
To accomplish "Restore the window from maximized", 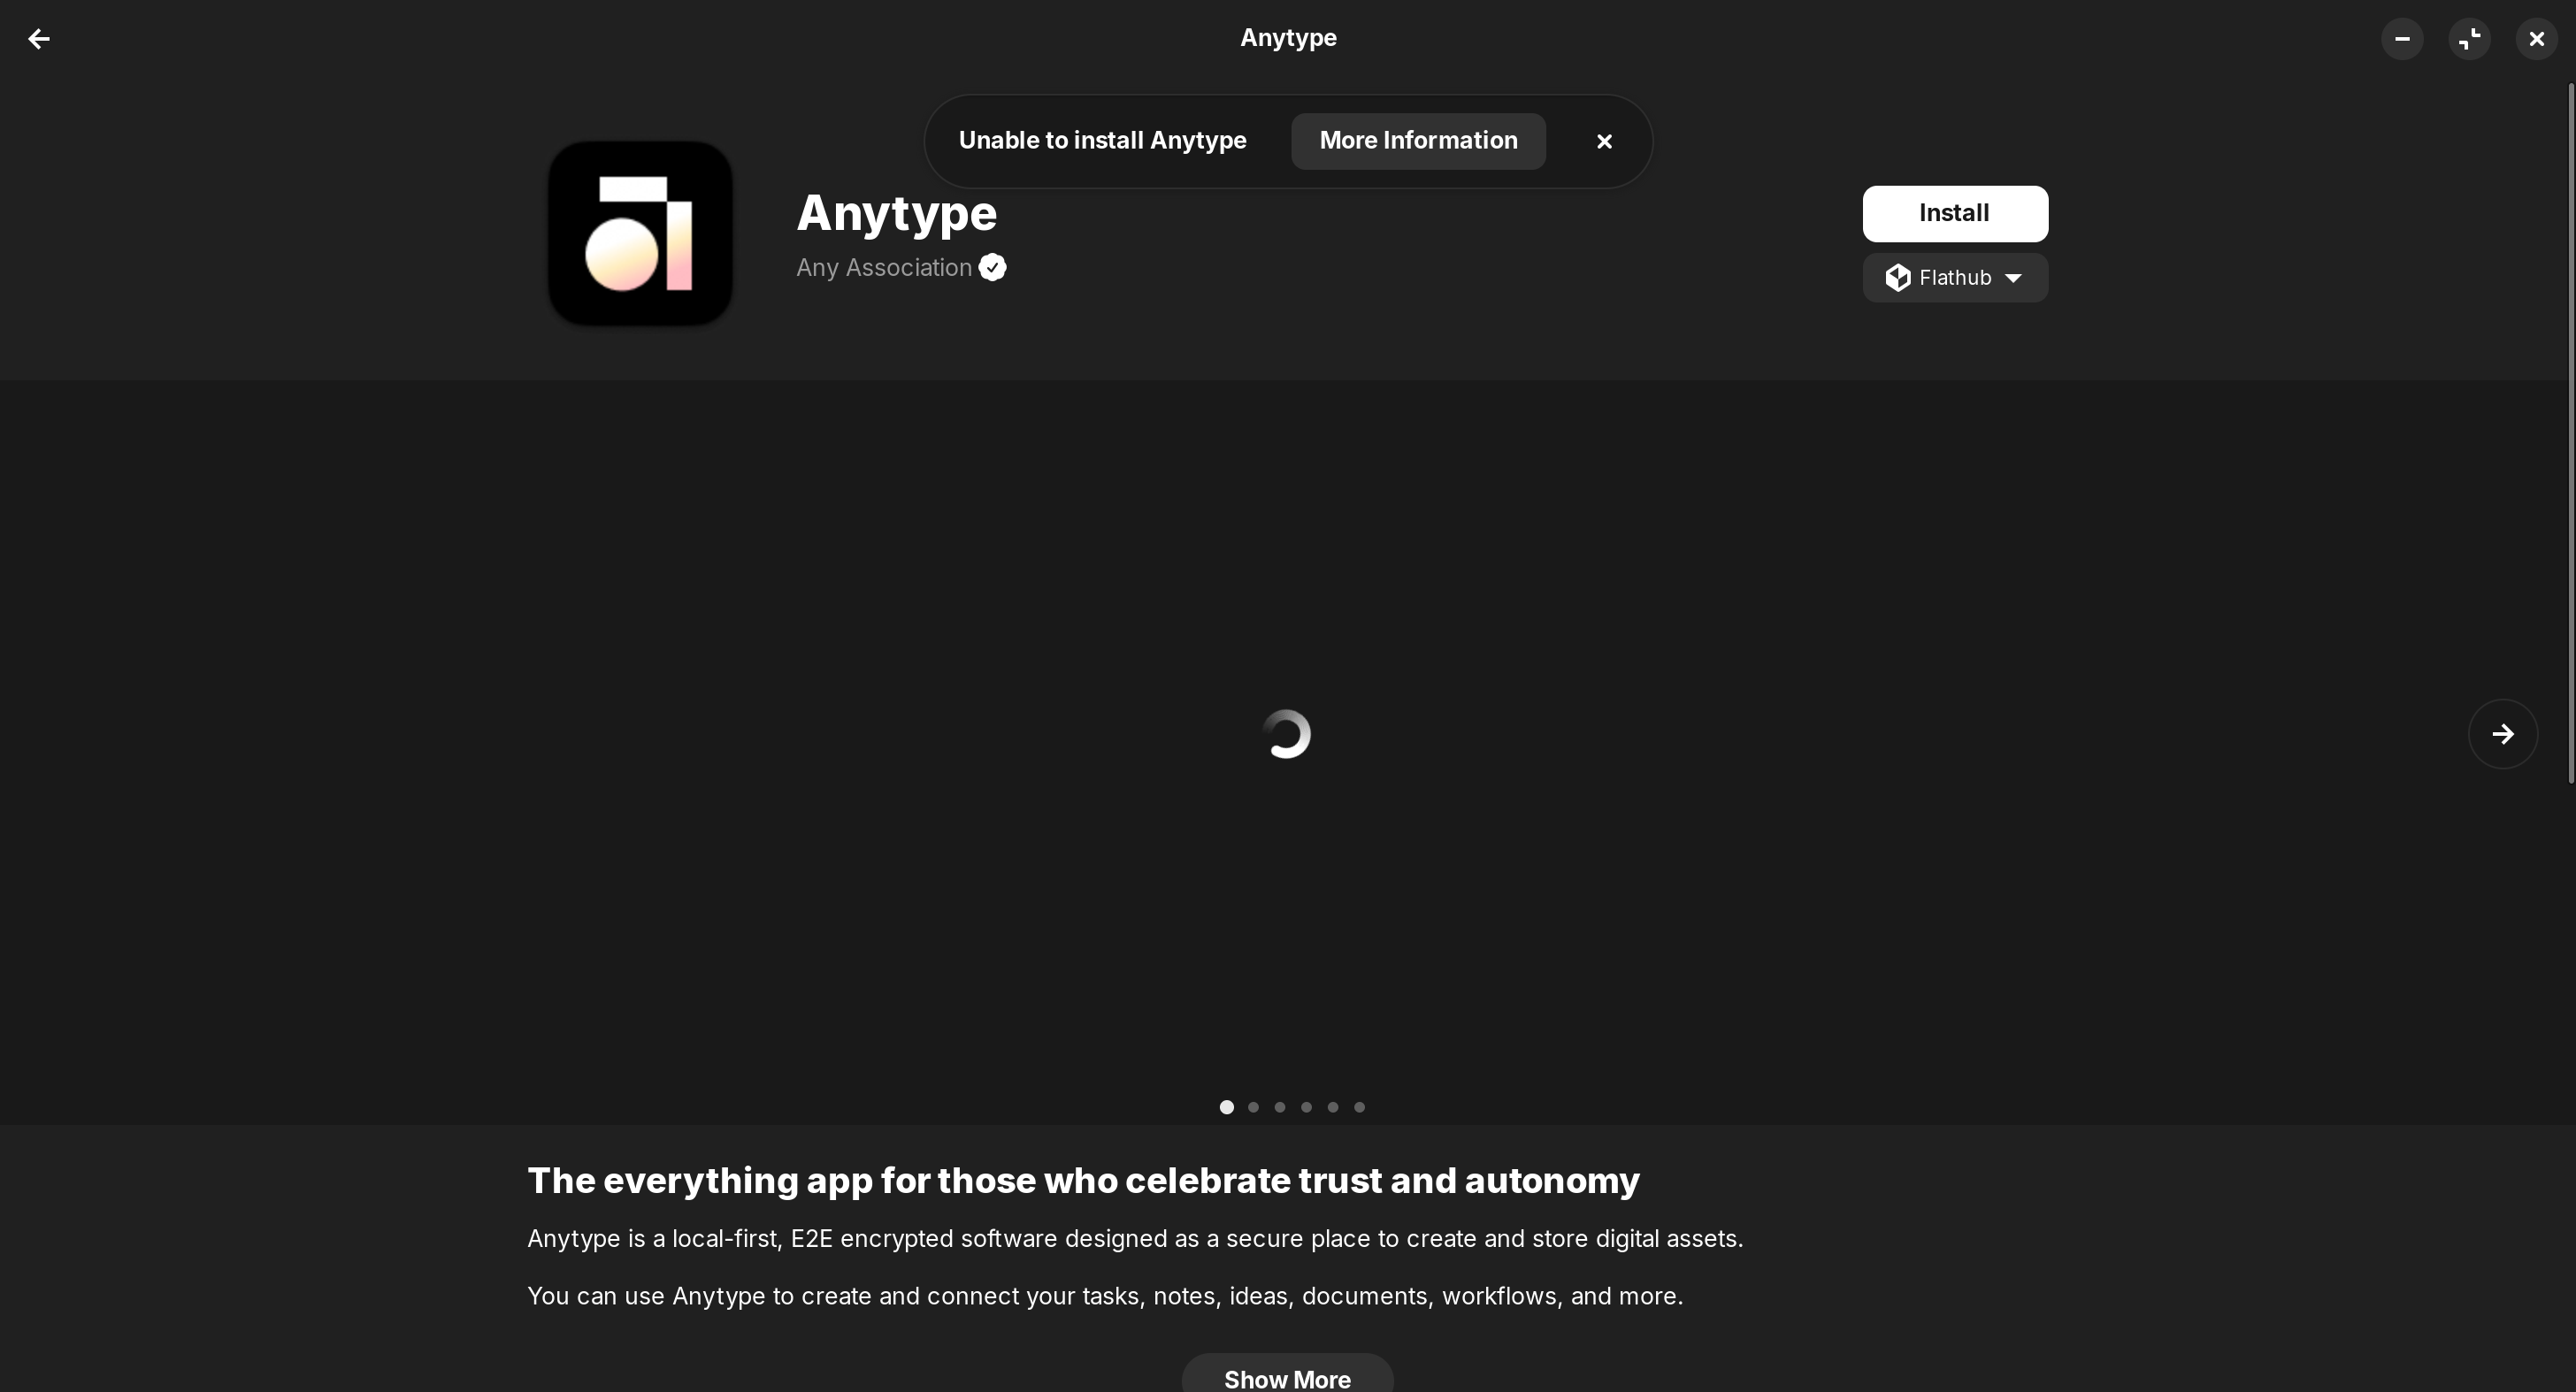I will [2469, 39].
